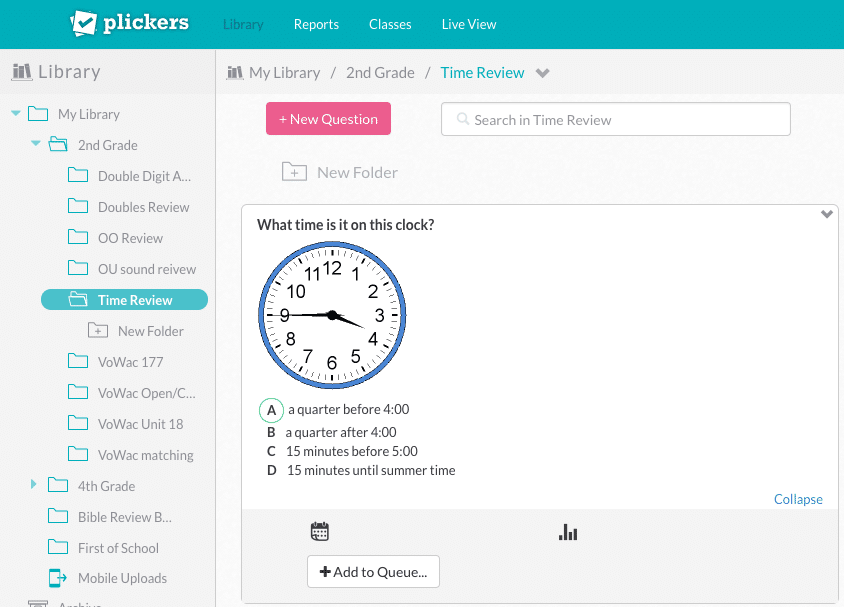Open the Library tab in top navigation
Viewport: 844px width, 607px height.
(243, 24)
